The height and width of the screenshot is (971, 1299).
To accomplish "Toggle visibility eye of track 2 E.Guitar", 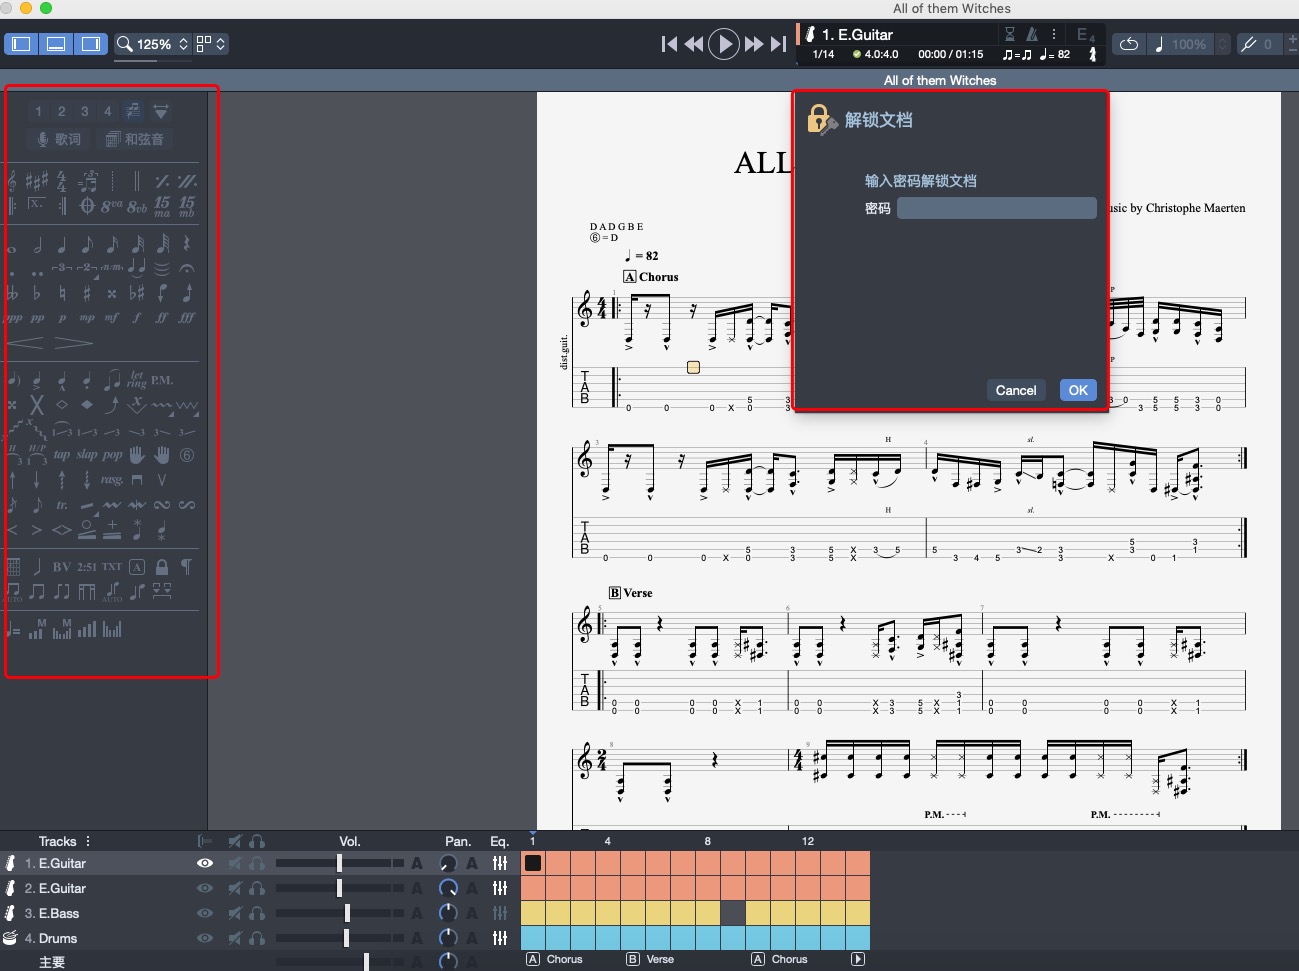I will tap(205, 888).
